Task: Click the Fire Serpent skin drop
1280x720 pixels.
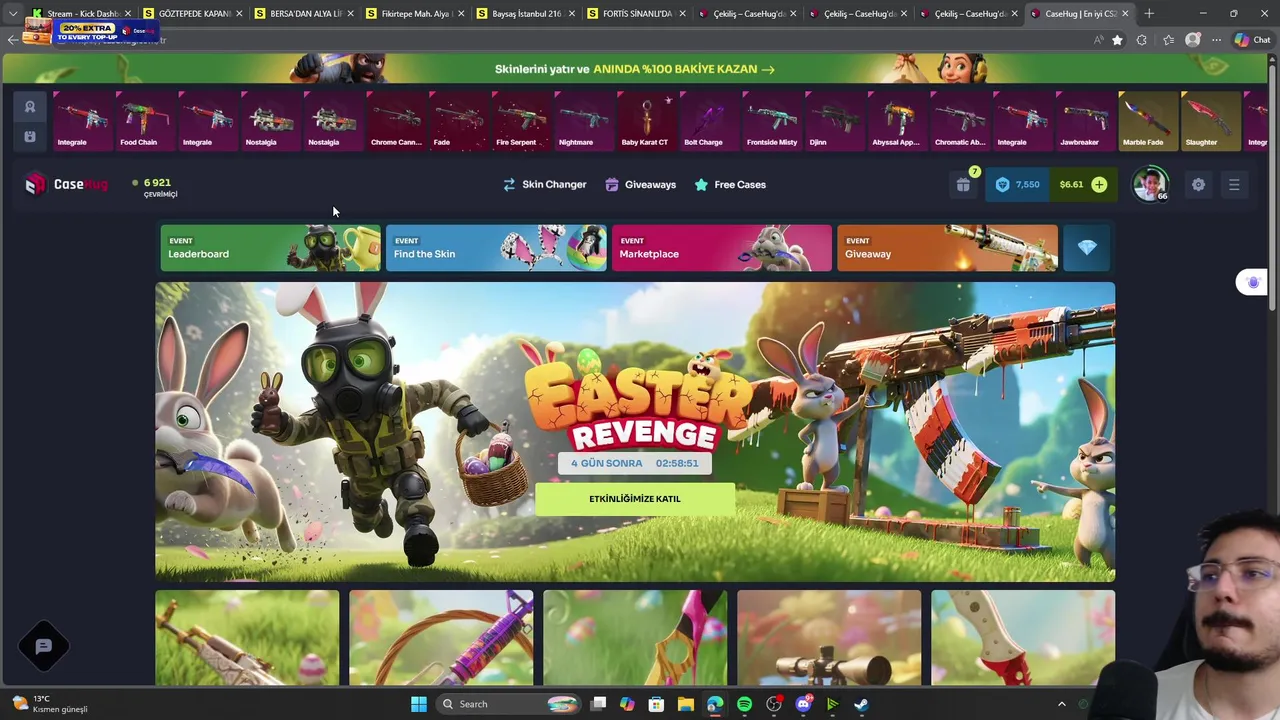Action: [520, 120]
